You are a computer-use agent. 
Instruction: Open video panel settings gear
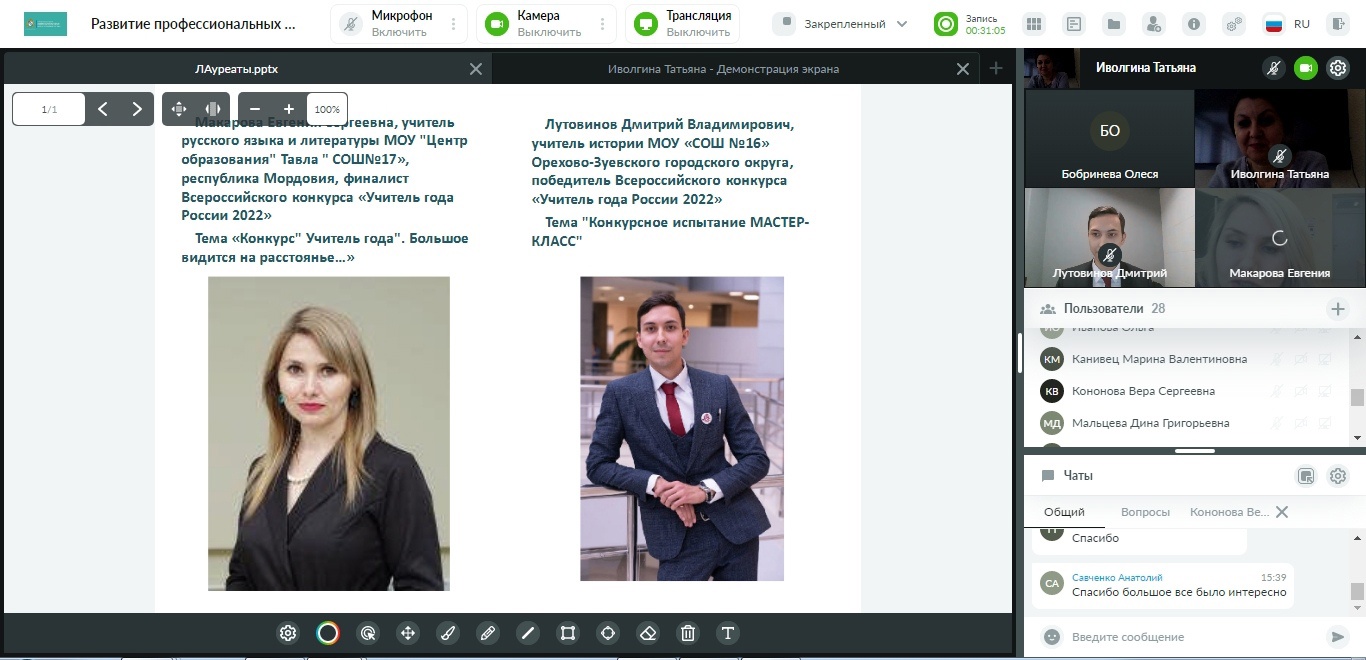(1338, 68)
